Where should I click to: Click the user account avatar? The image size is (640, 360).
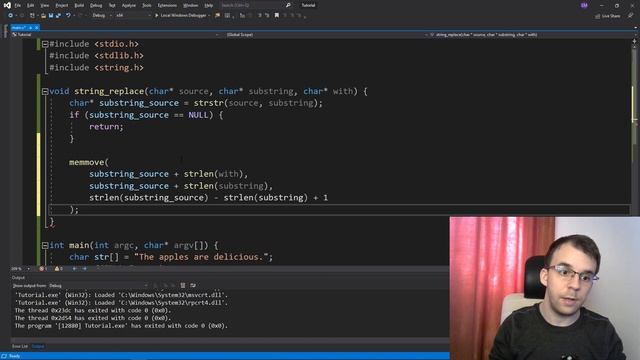pos(584,5)
